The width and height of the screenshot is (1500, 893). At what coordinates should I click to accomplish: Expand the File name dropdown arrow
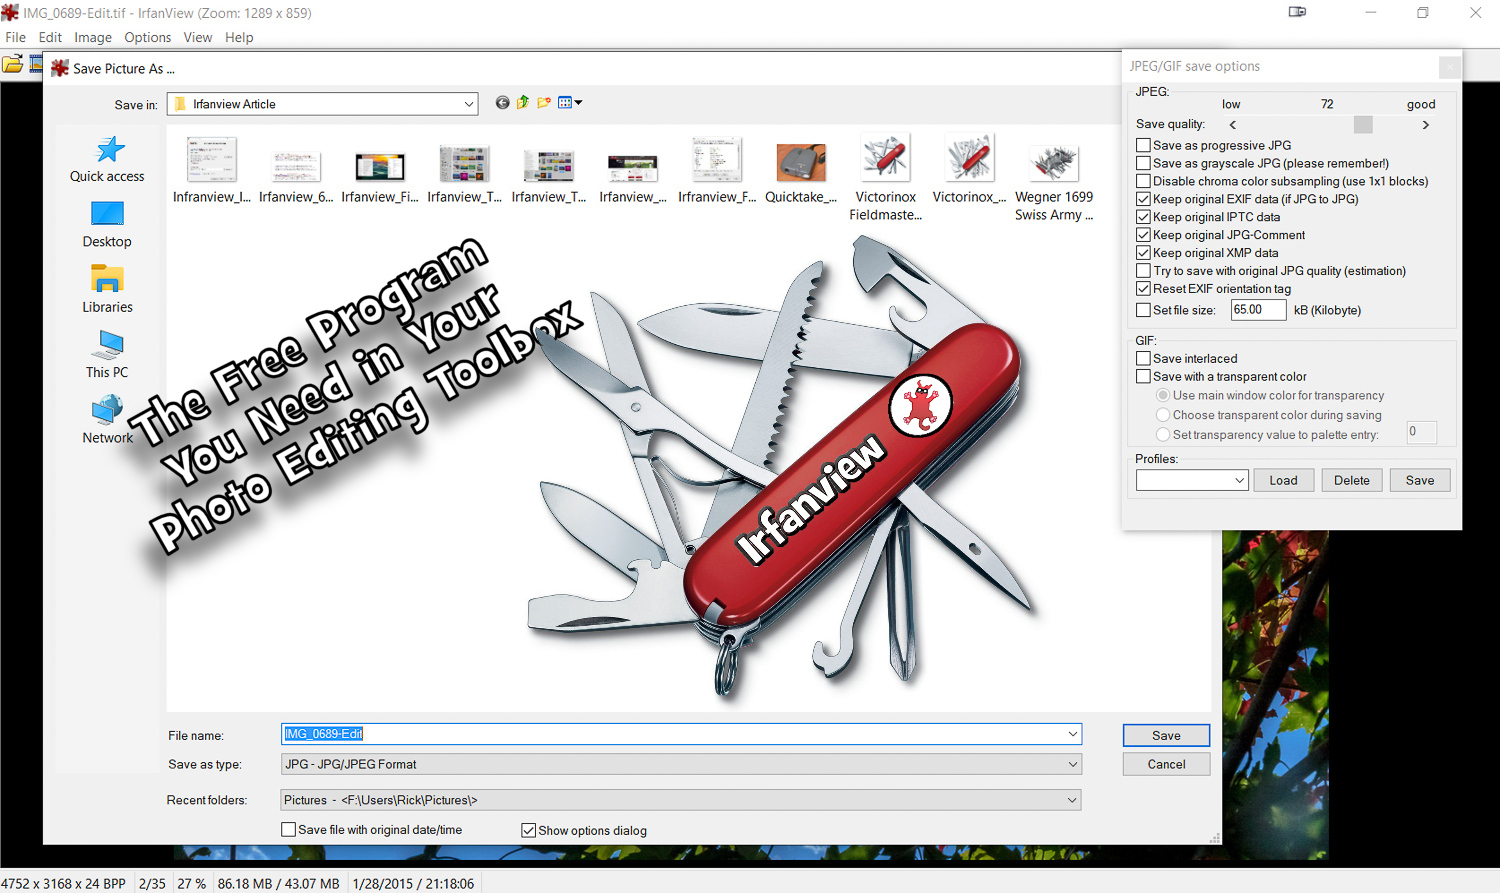[1072, 734]
